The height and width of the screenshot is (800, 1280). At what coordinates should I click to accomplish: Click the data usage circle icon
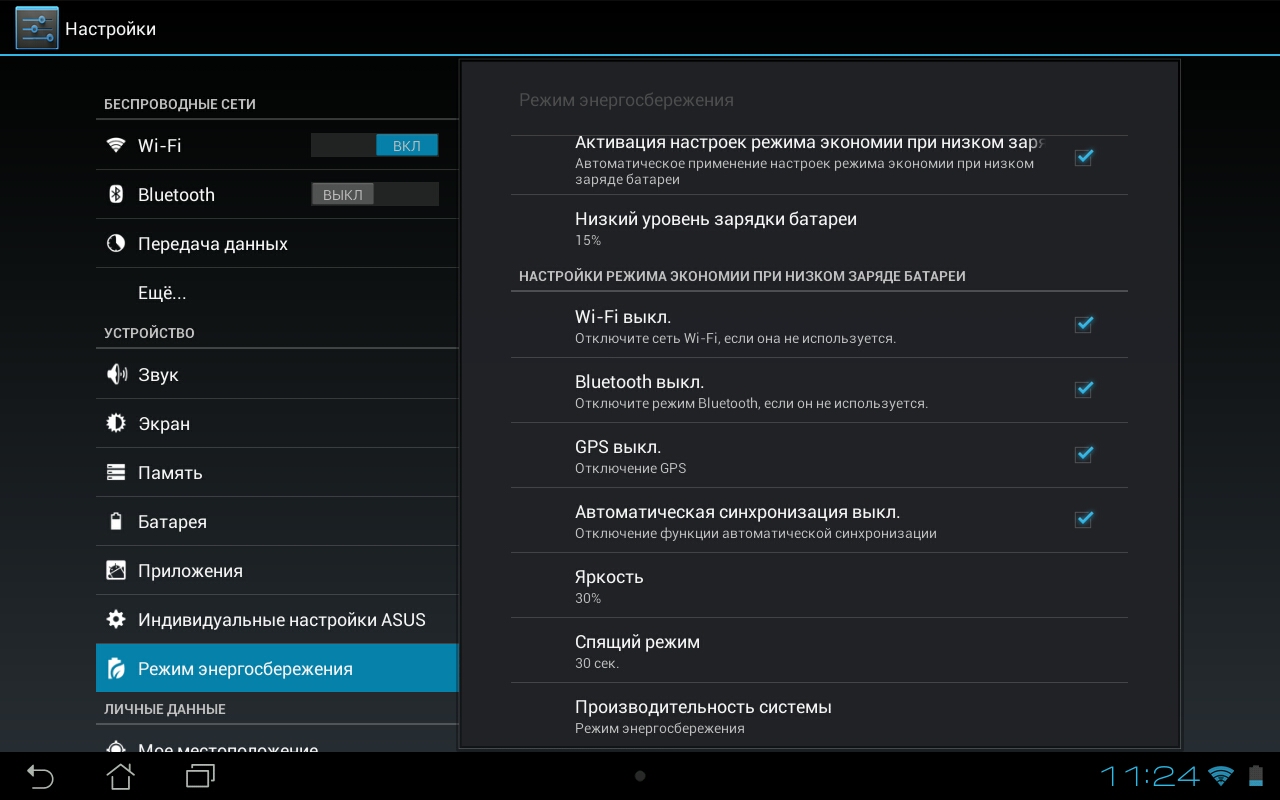point(116,243)
